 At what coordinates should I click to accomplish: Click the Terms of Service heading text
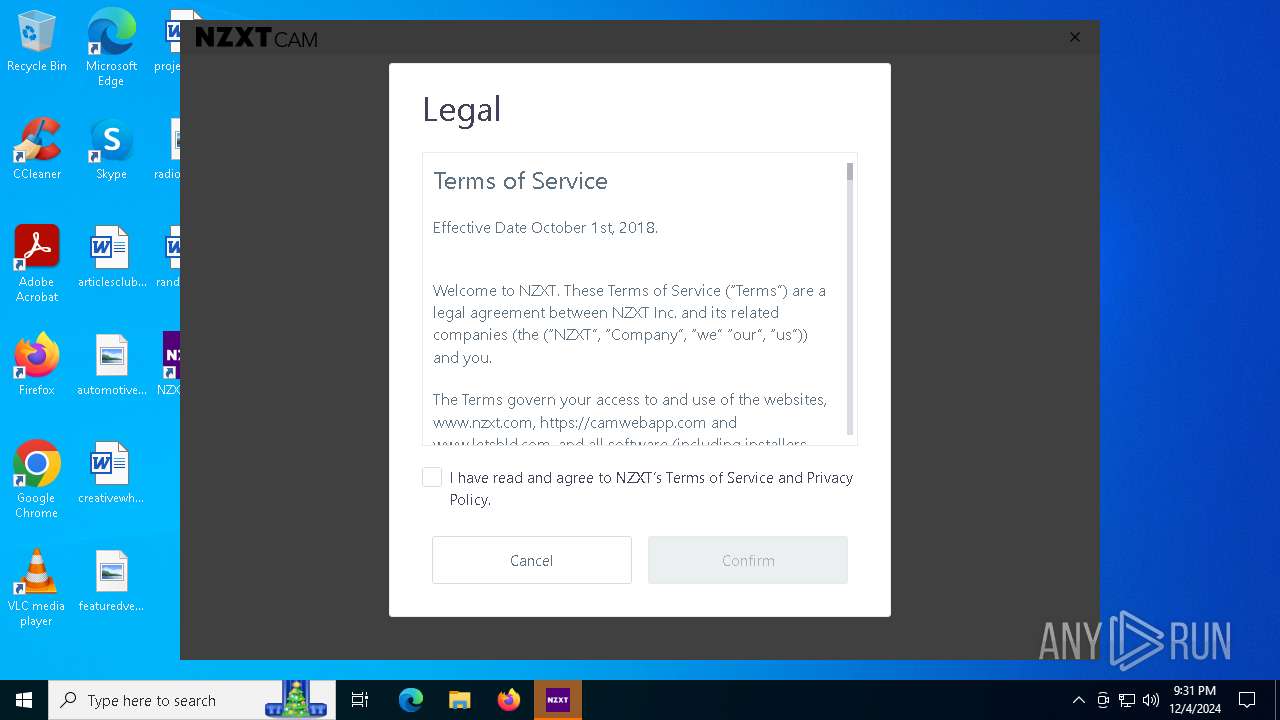(520, 181)
